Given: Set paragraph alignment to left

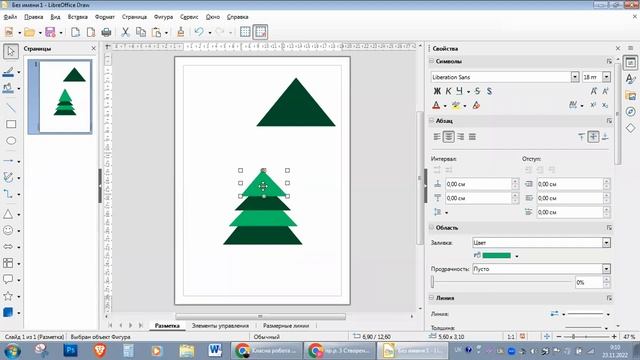Looking at the screenshot, I should click(437, 137).
